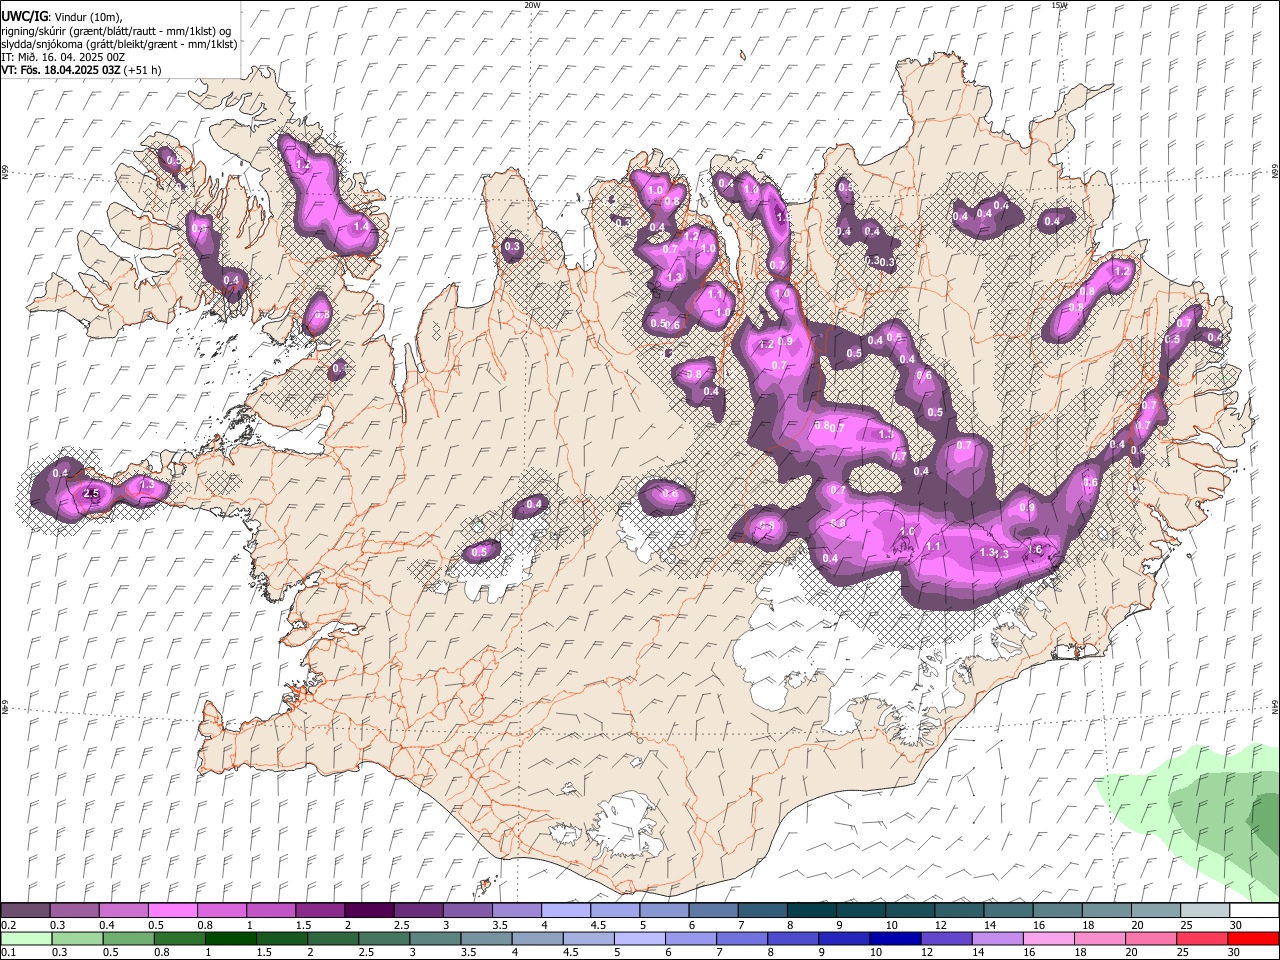The image size is (1280, 960).
Task: Pick the dark teal 8 swatch on snow scale
Action: click(x=812, y=910)
